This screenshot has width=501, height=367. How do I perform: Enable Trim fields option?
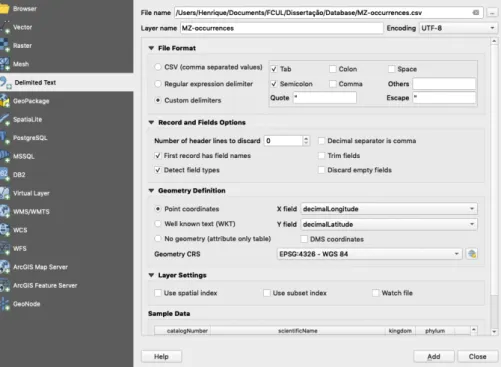pyautogui.click(x=321, y=156)
